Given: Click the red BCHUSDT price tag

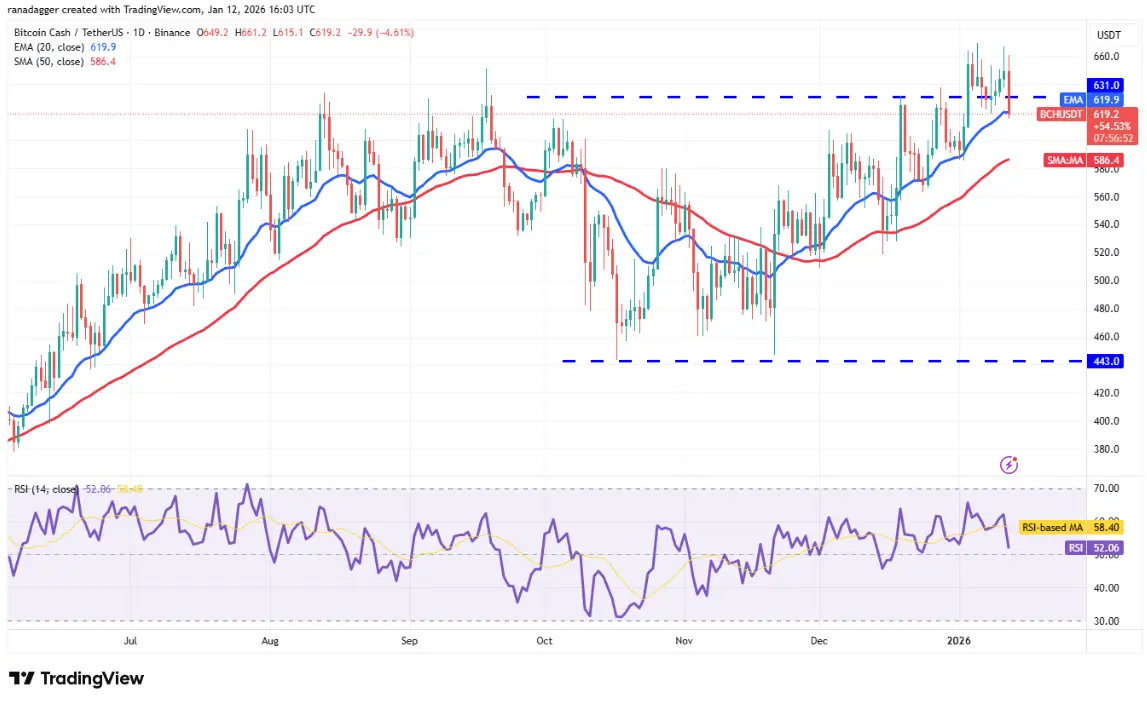Looking at the screenshot, I should click(1060, 115).
